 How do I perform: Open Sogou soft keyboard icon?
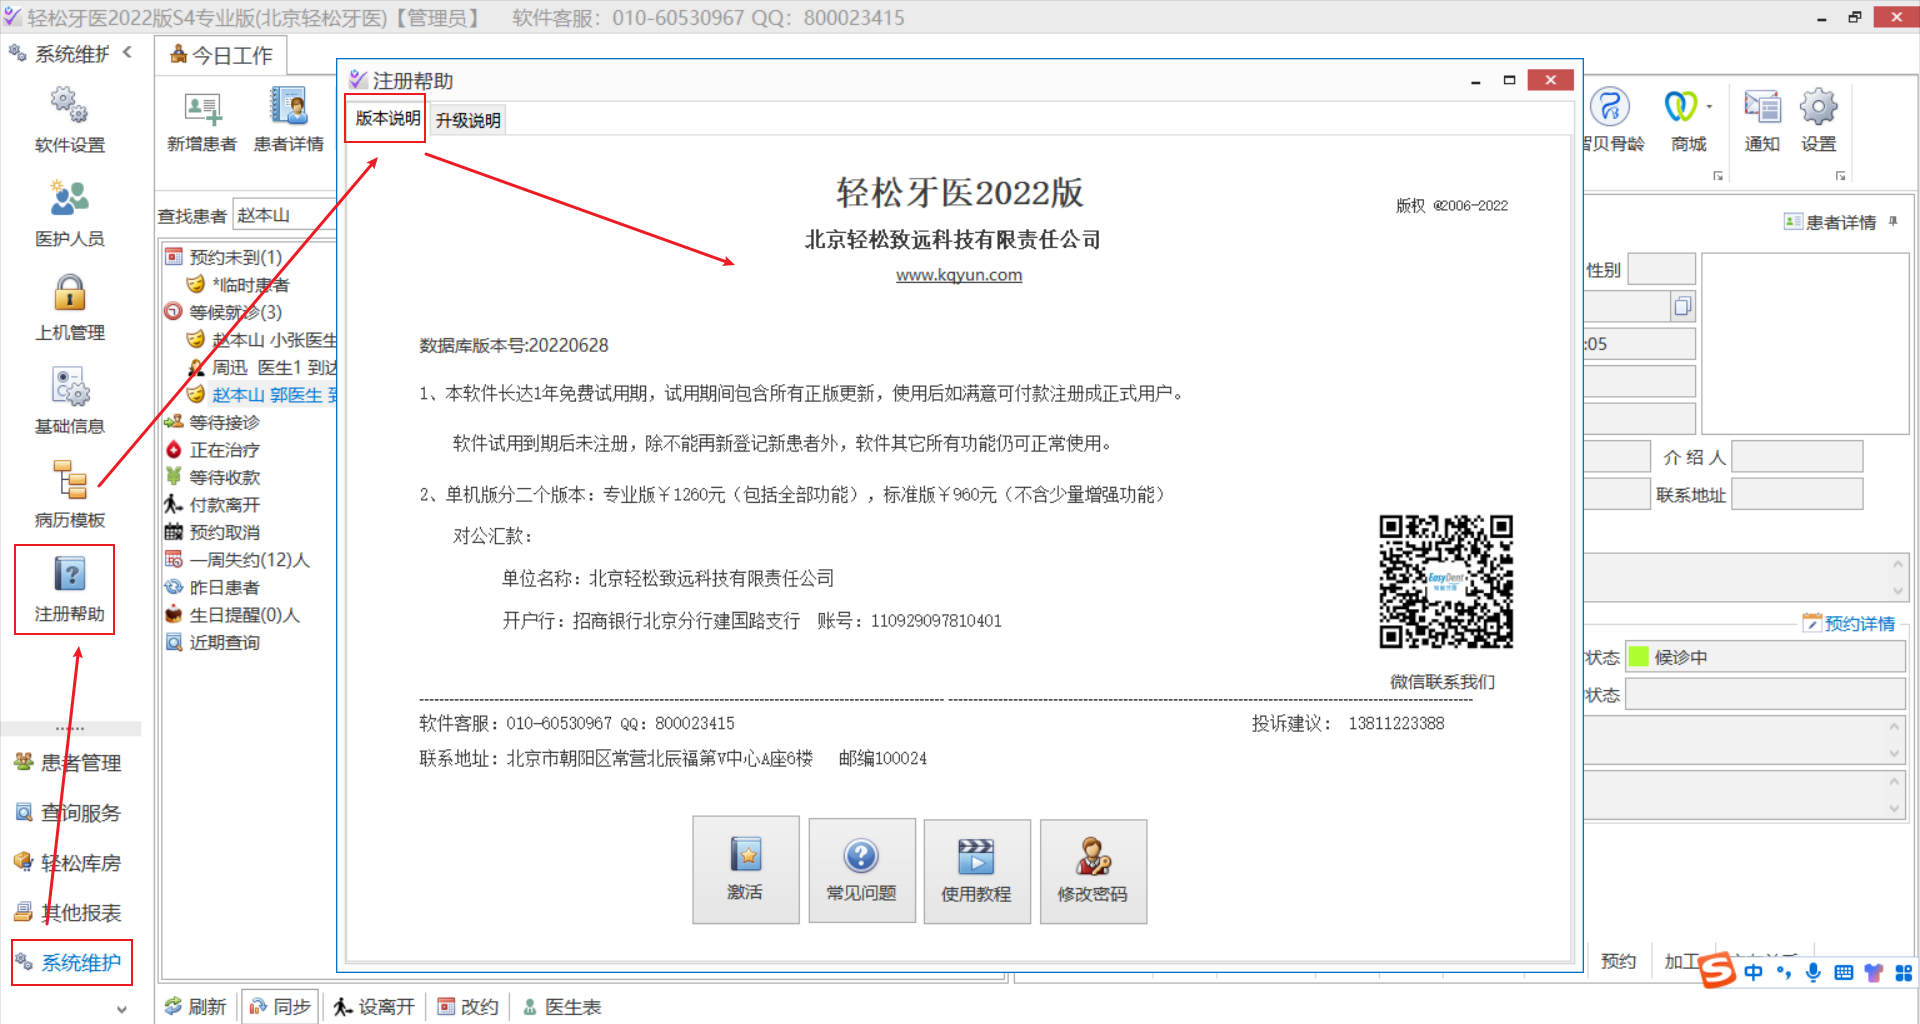[1844, 972]
